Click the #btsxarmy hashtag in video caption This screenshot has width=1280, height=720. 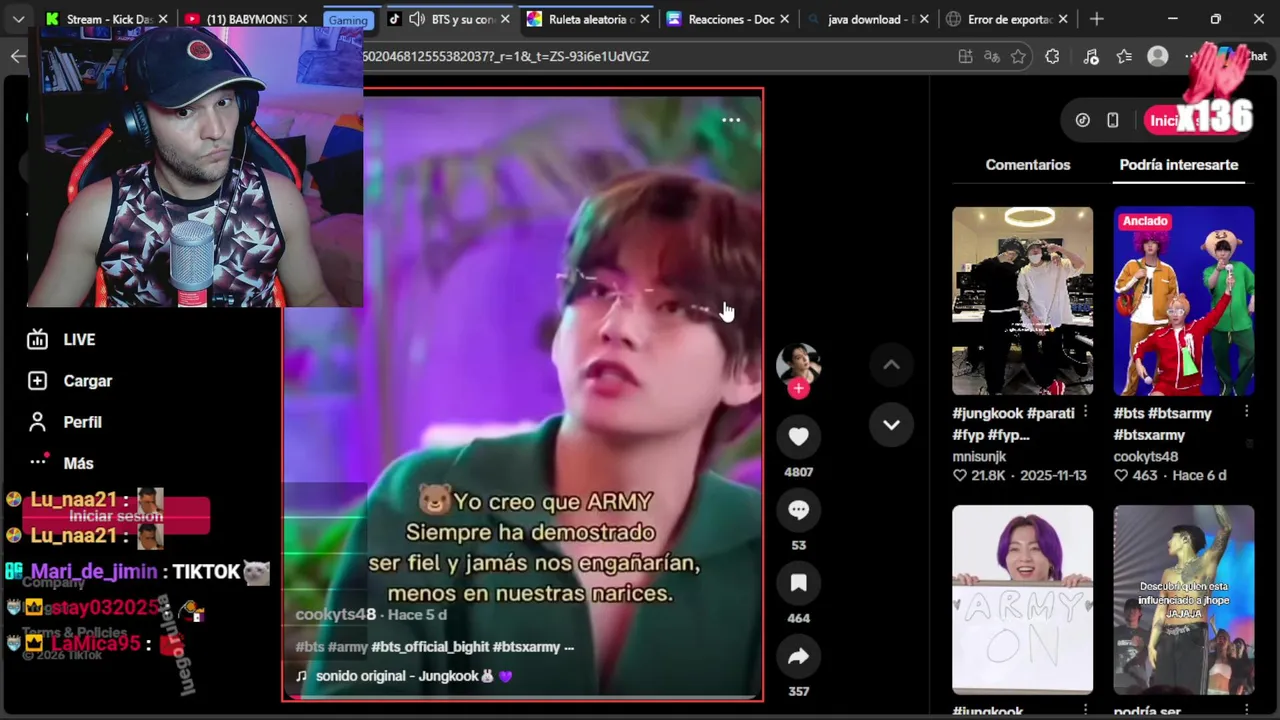tap(526, 647)
